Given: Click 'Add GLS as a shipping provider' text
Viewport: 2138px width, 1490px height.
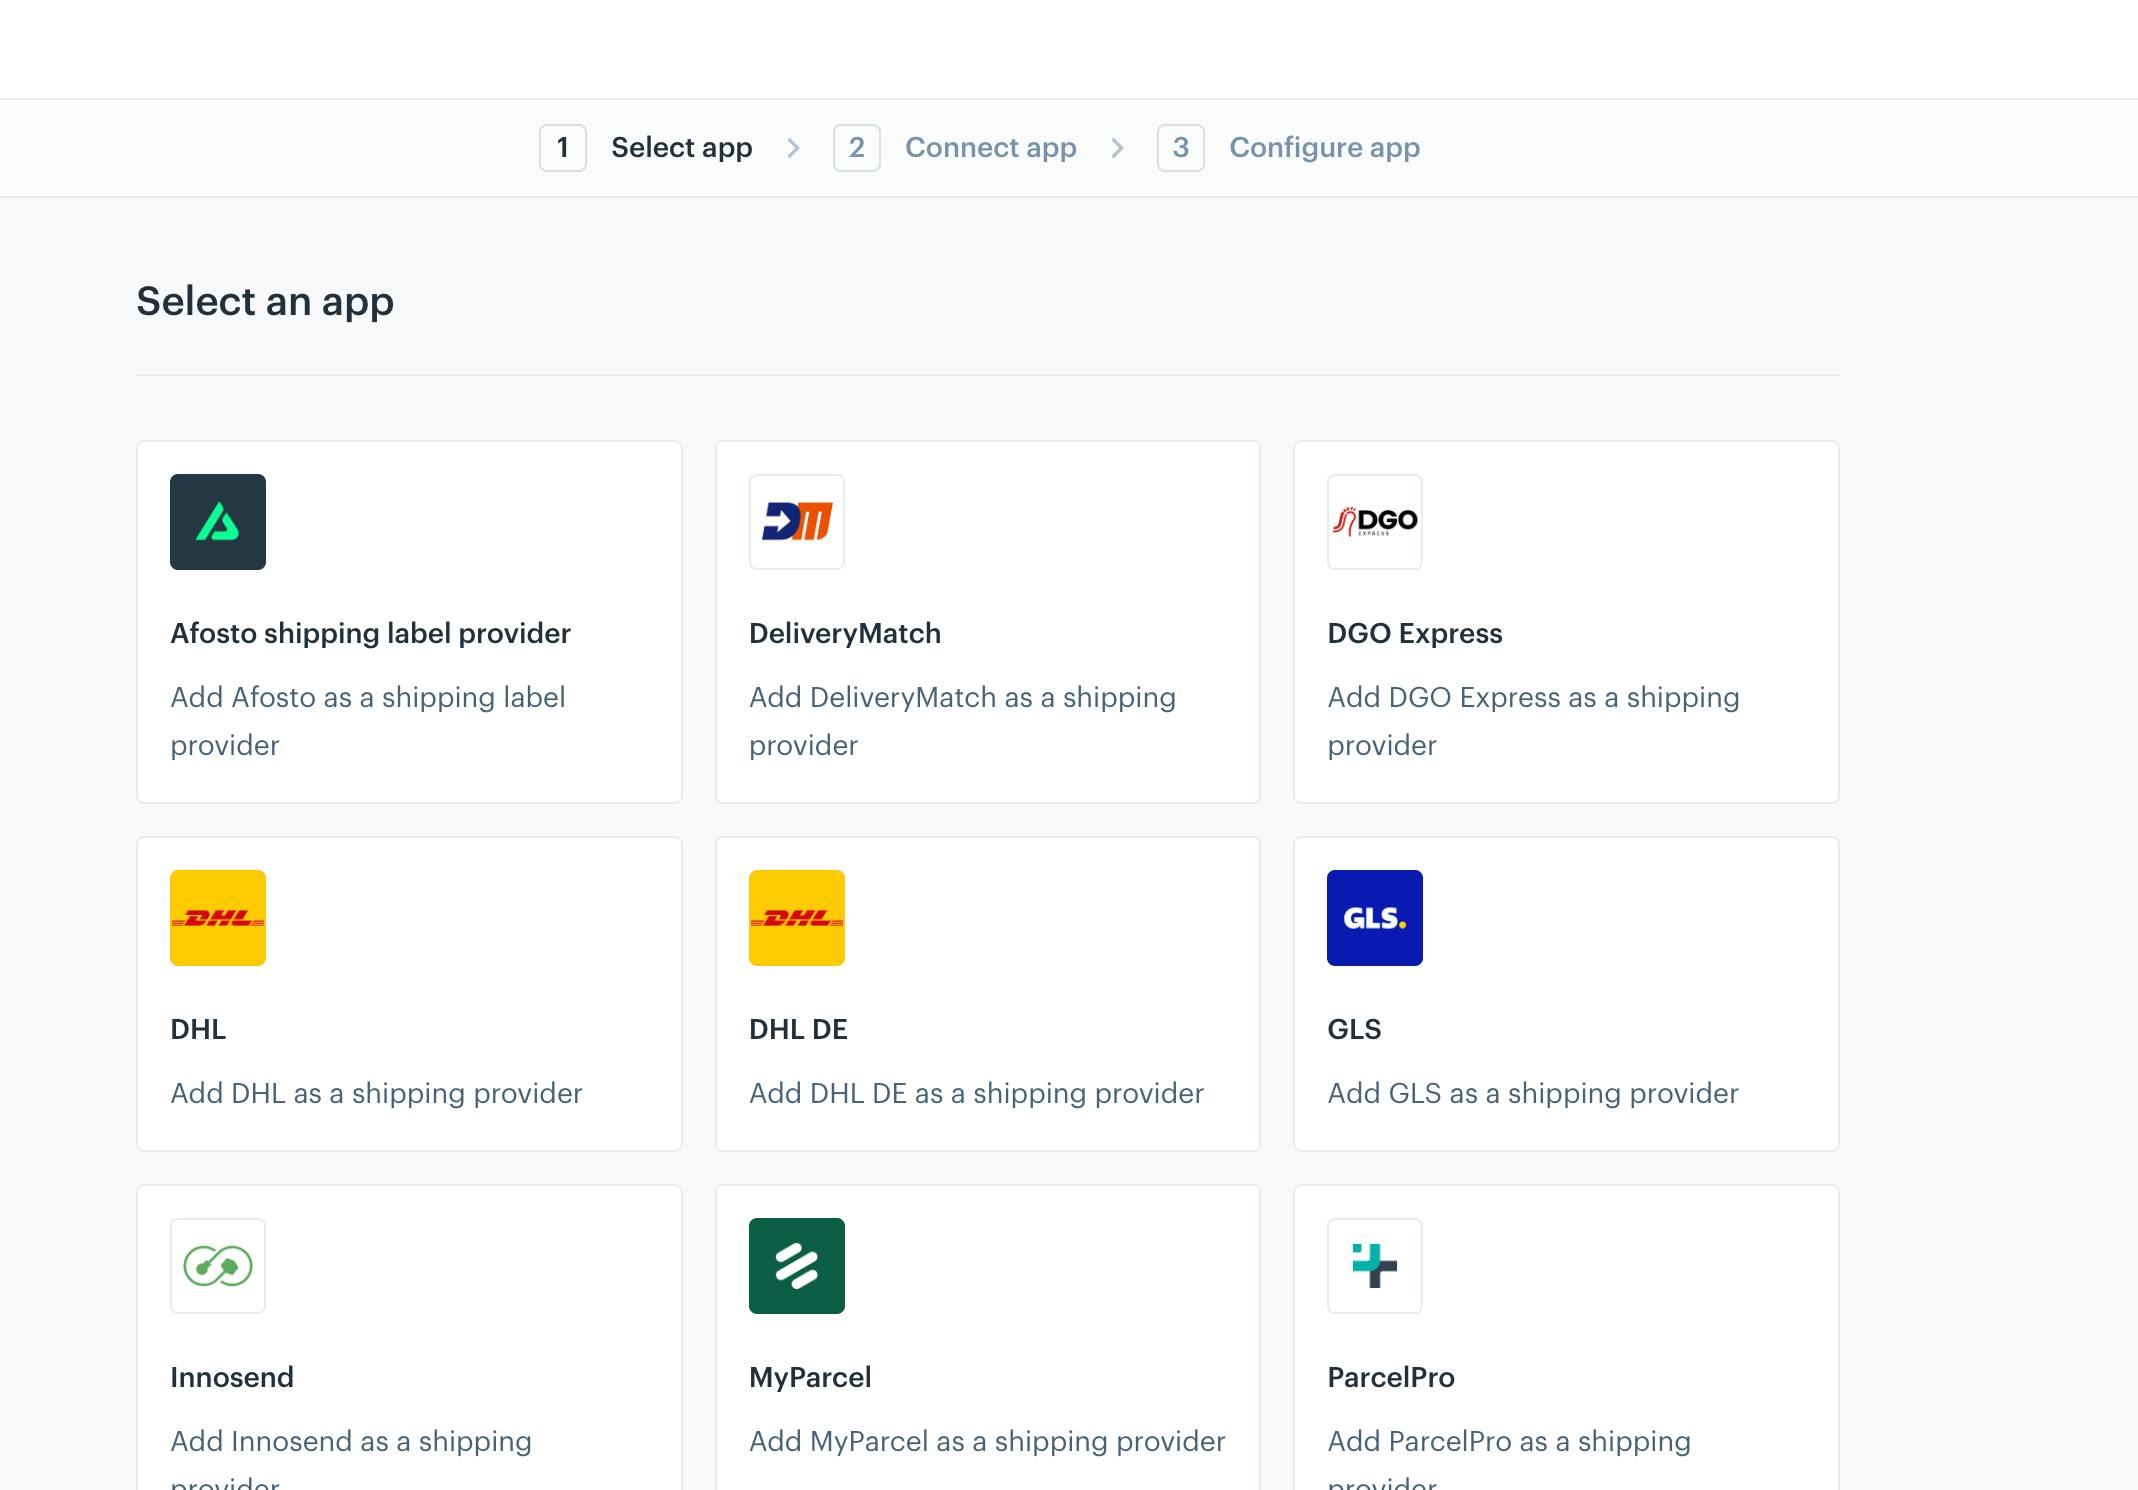Looking at the screenshot, I should pos(1533,1093).
